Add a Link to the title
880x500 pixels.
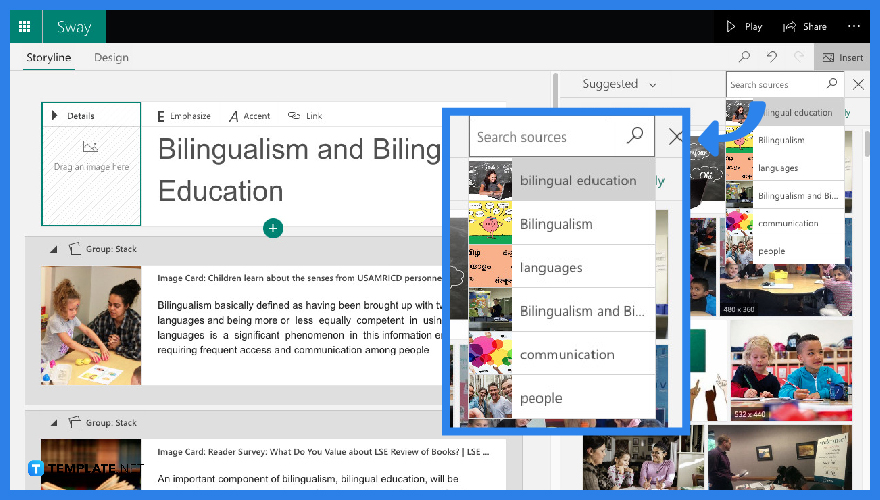(305, 116)
